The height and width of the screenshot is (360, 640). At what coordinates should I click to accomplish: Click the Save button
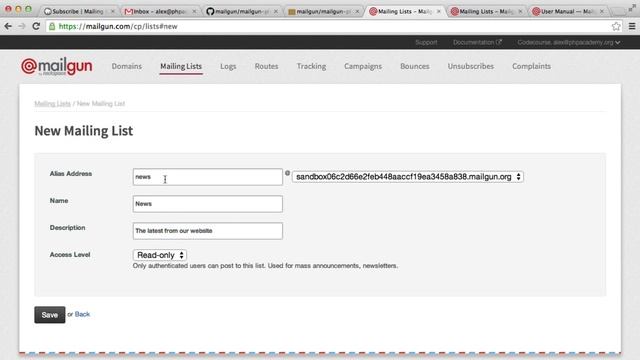(50, 315)
